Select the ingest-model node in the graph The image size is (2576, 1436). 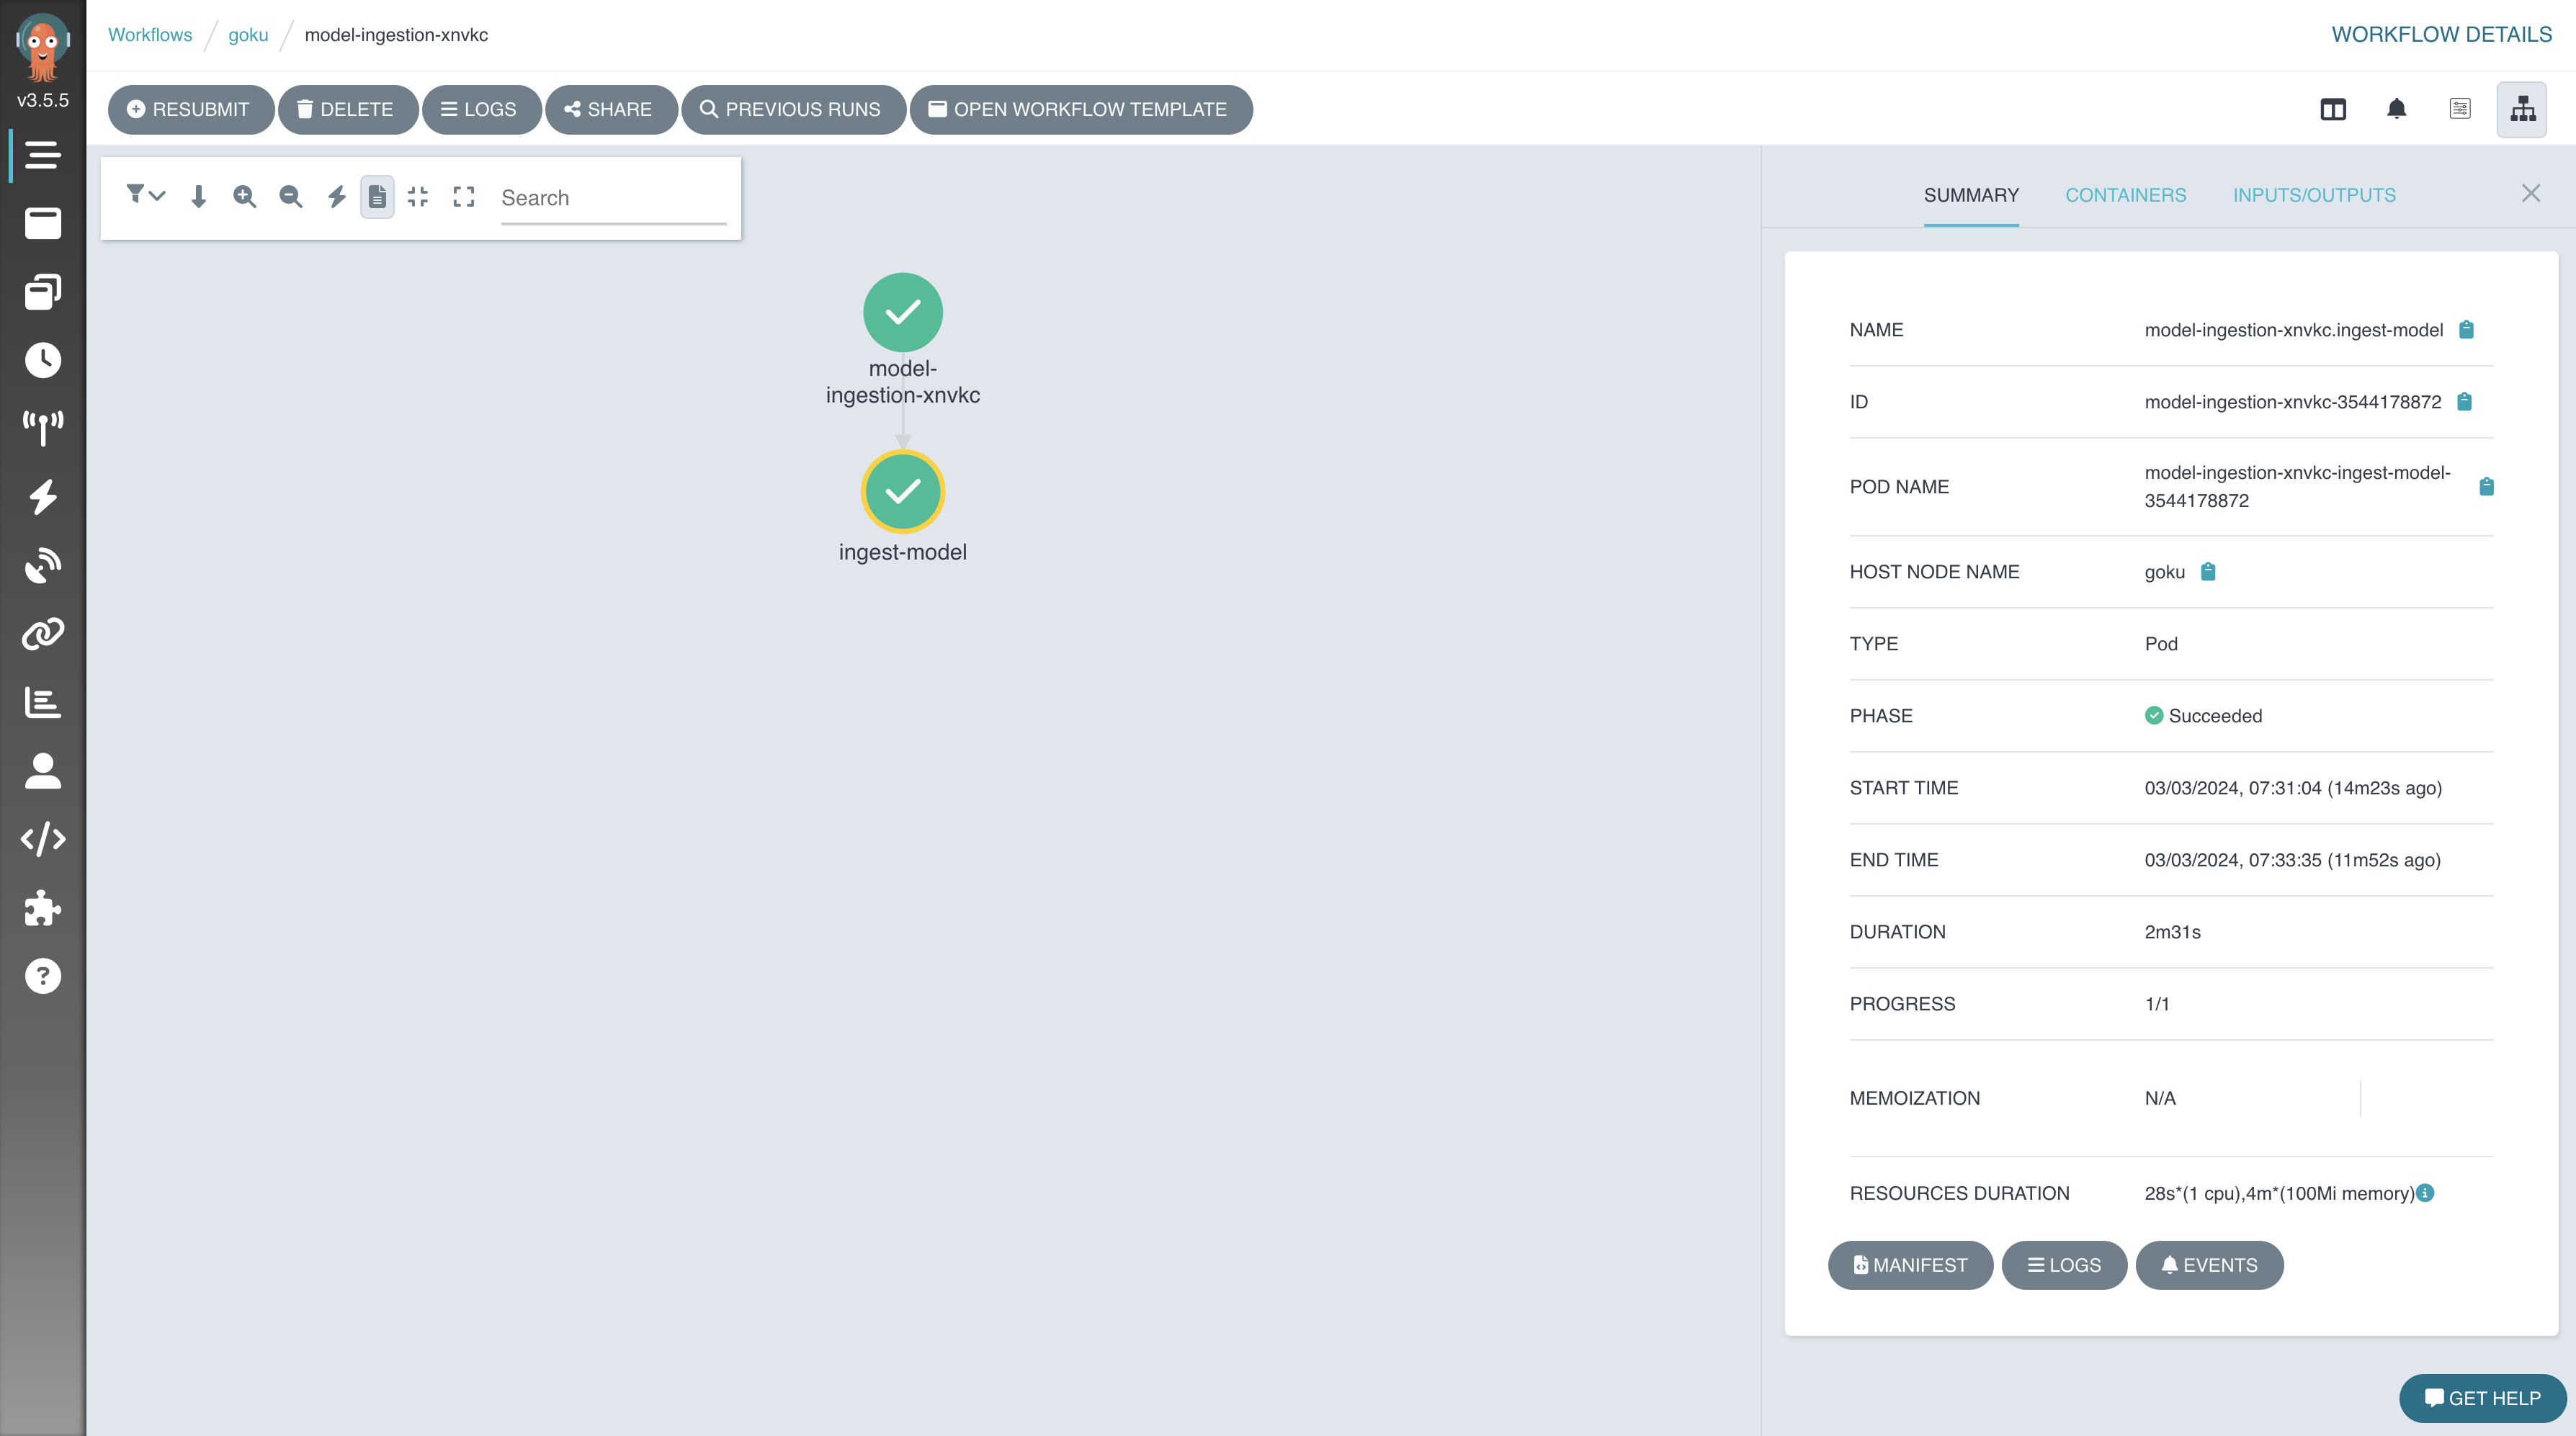(x=902, y=492)
